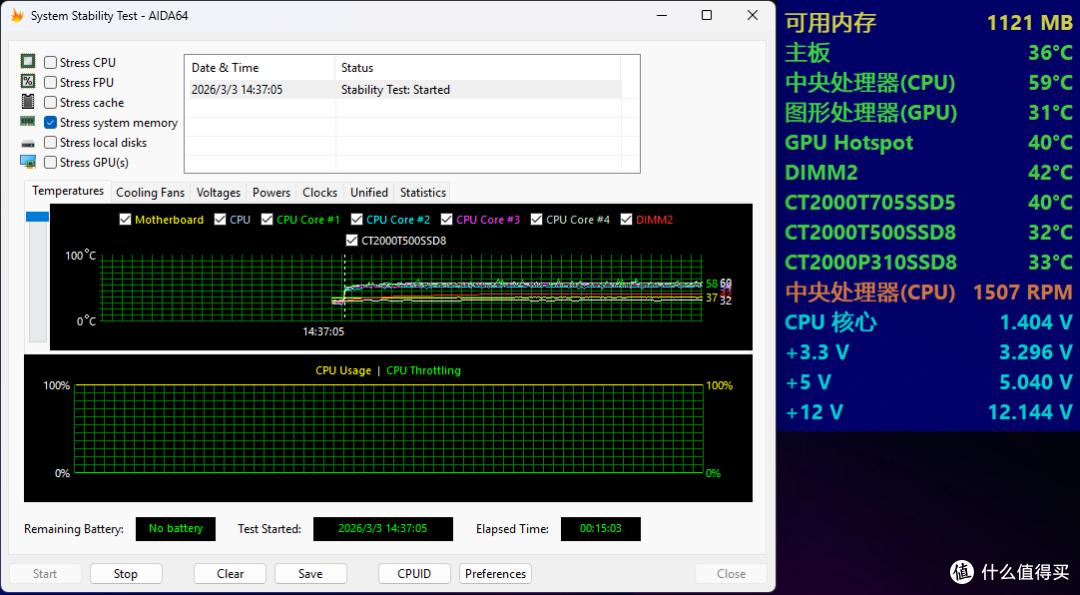Click the GPU Hotspot 40°C sensor row

click(x=928, y=143)
